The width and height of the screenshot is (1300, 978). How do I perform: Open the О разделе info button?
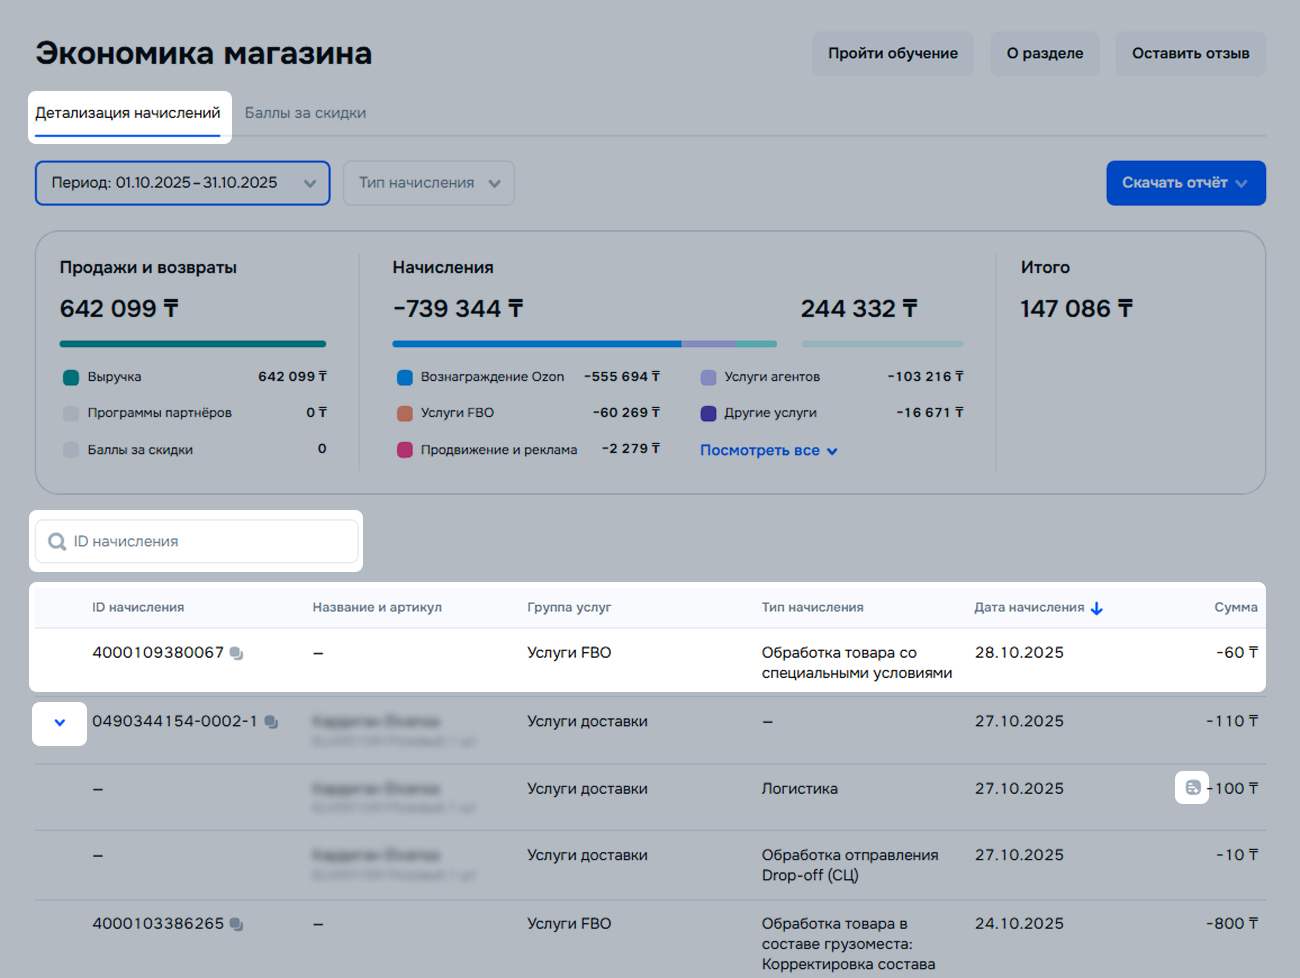[x=1044, y=53]
